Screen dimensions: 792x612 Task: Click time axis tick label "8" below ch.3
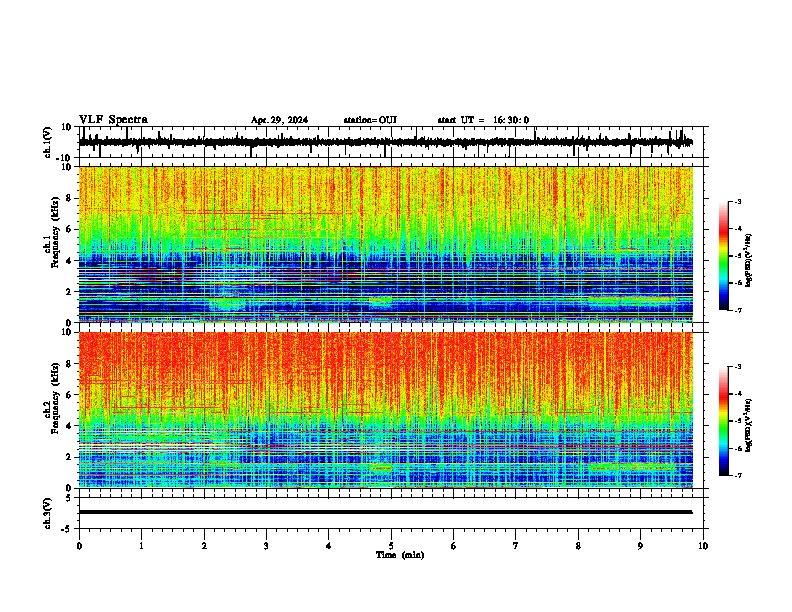(x=578, y=546)
